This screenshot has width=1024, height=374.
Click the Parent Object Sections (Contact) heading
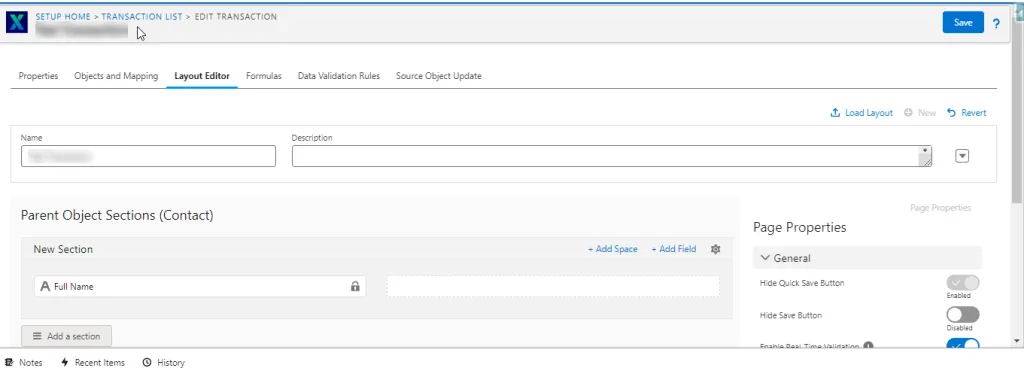pyautogui.click(x=117, y=215)
